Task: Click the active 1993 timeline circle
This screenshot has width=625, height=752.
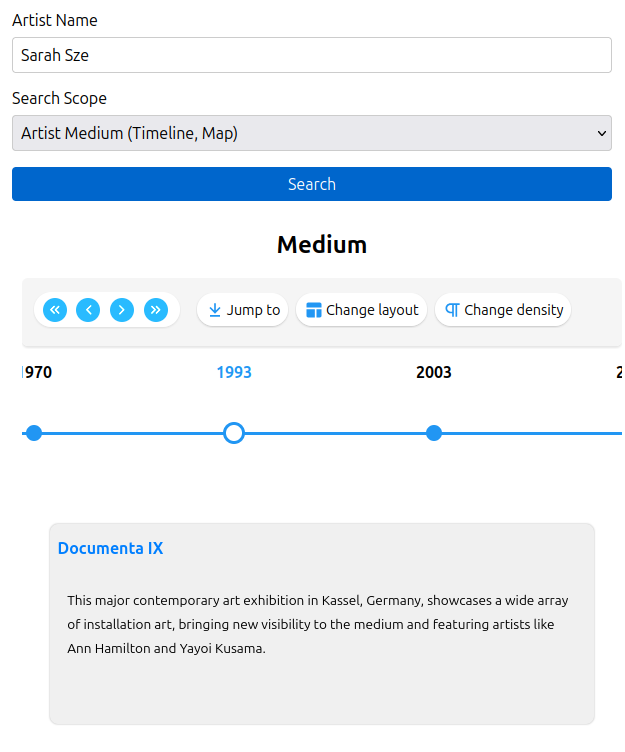Action: pyautogui.click(x=234, y=433)
